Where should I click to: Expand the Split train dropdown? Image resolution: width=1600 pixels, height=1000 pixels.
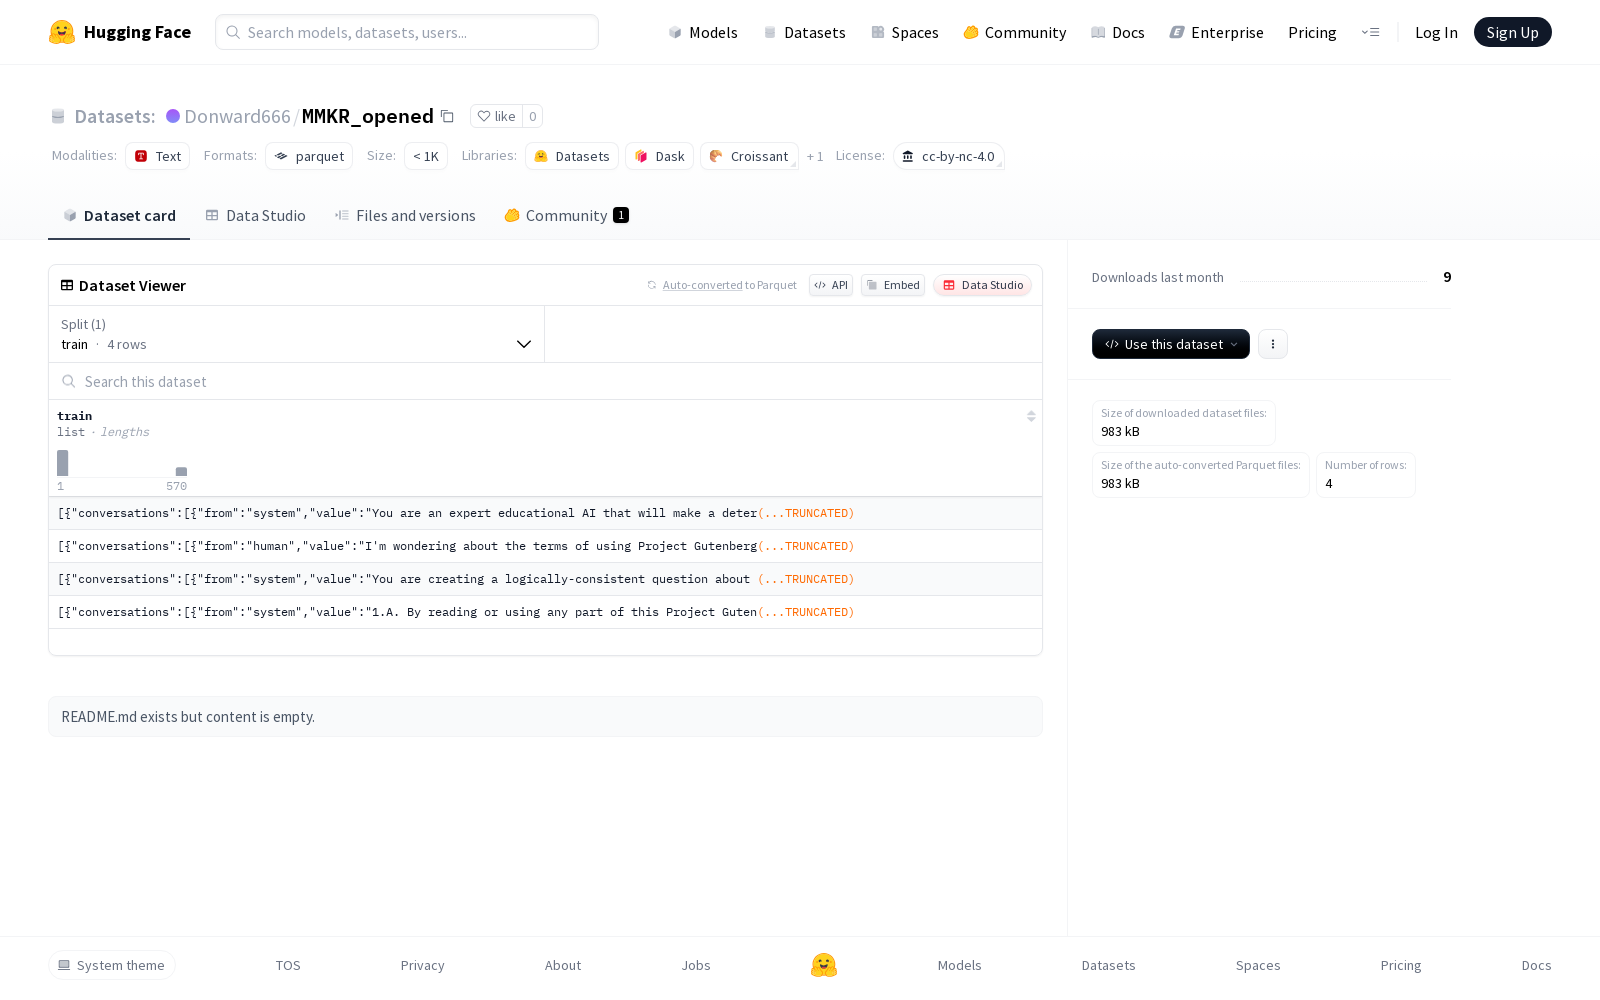[296, 334]
